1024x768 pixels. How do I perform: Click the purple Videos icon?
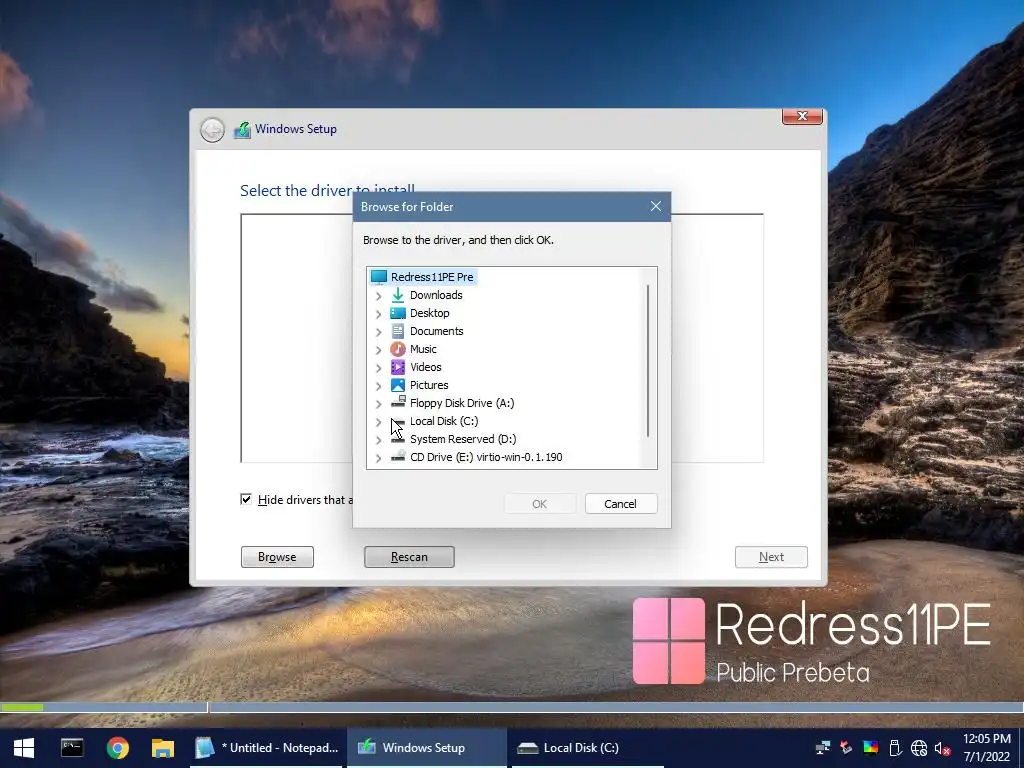pyautogui.click(x=398, y=367)
